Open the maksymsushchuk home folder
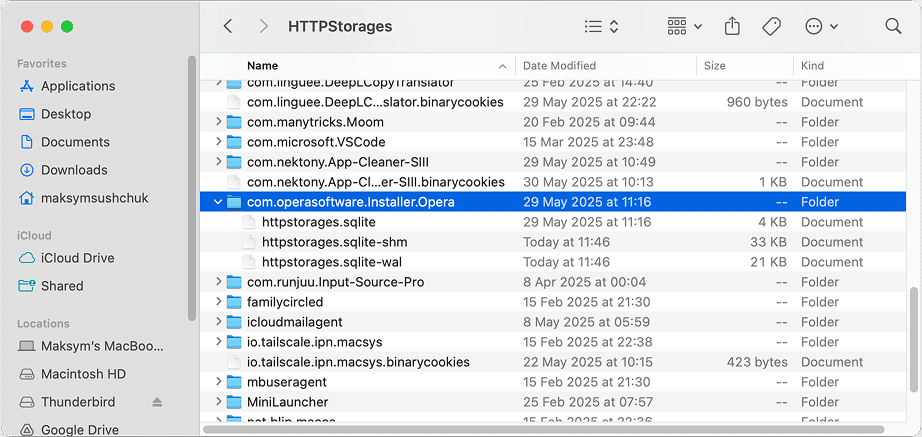The height and width of the screenshot is (437, 922). 84,198
